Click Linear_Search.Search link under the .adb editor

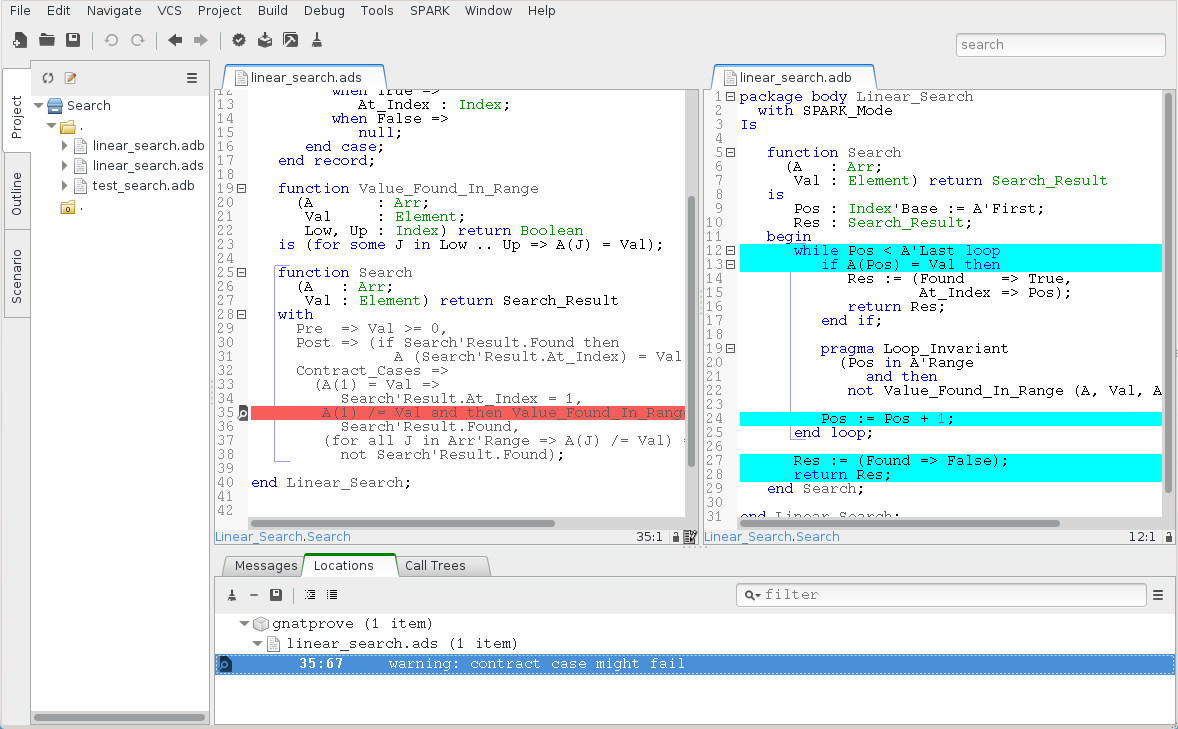(772, 537)
